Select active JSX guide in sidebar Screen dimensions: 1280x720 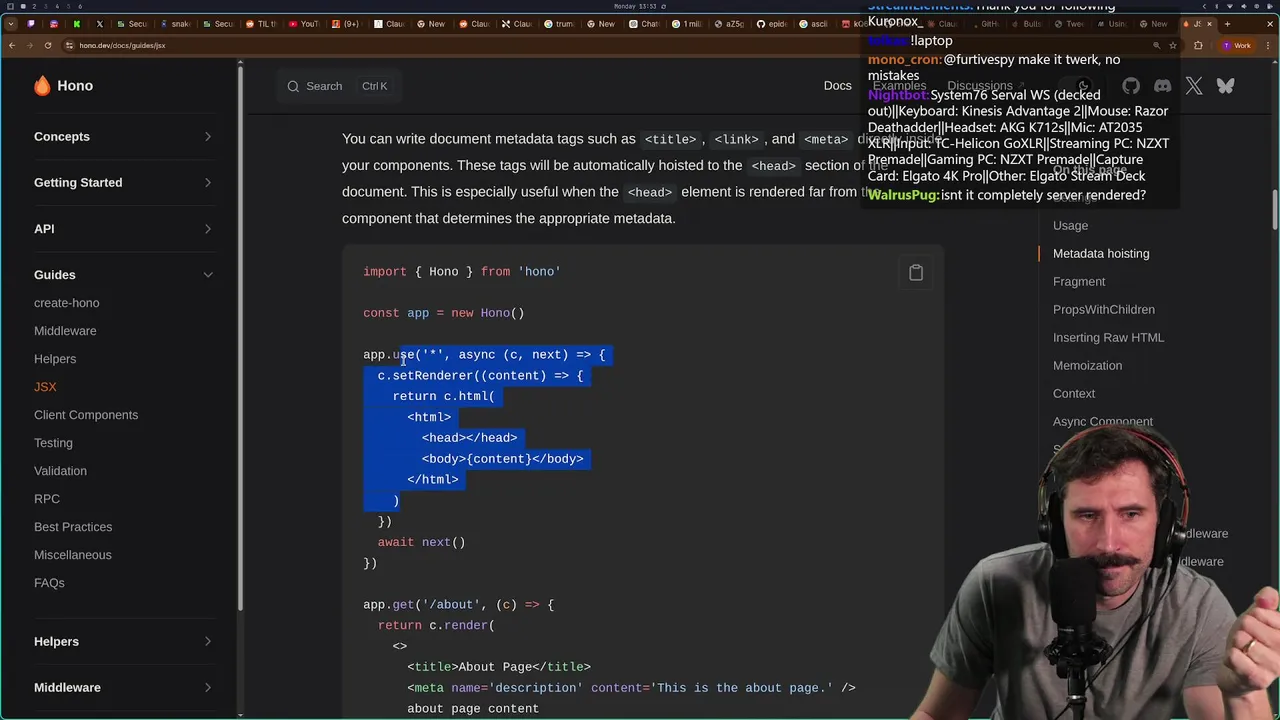click(45, 387)
